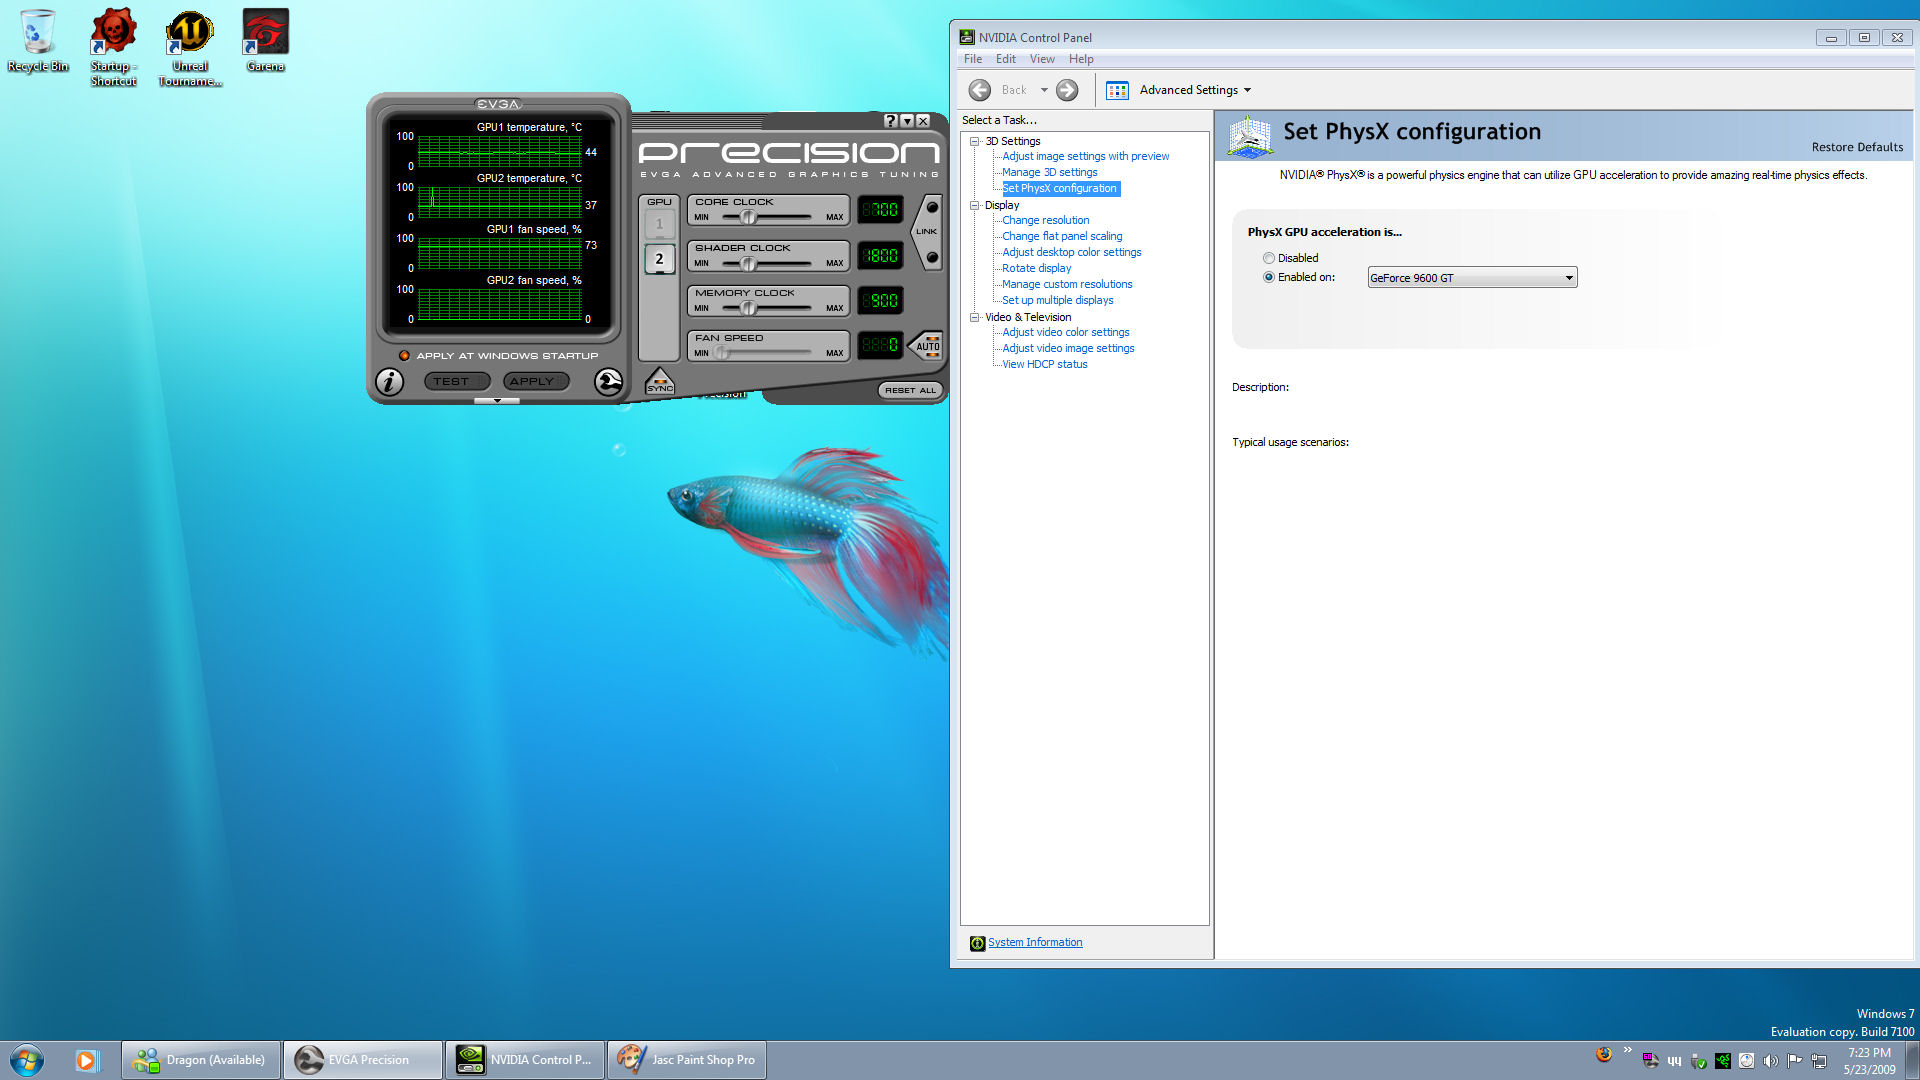This screenshot has width=1920, height=1080.
Task: Open the Startup Shortcut desktop icon
Action: (114, 47)
